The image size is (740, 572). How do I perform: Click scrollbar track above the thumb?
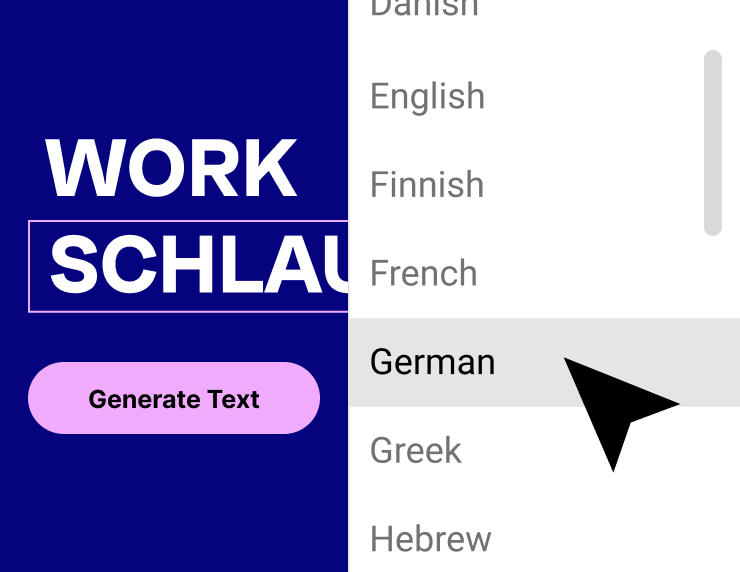point(713,24)
